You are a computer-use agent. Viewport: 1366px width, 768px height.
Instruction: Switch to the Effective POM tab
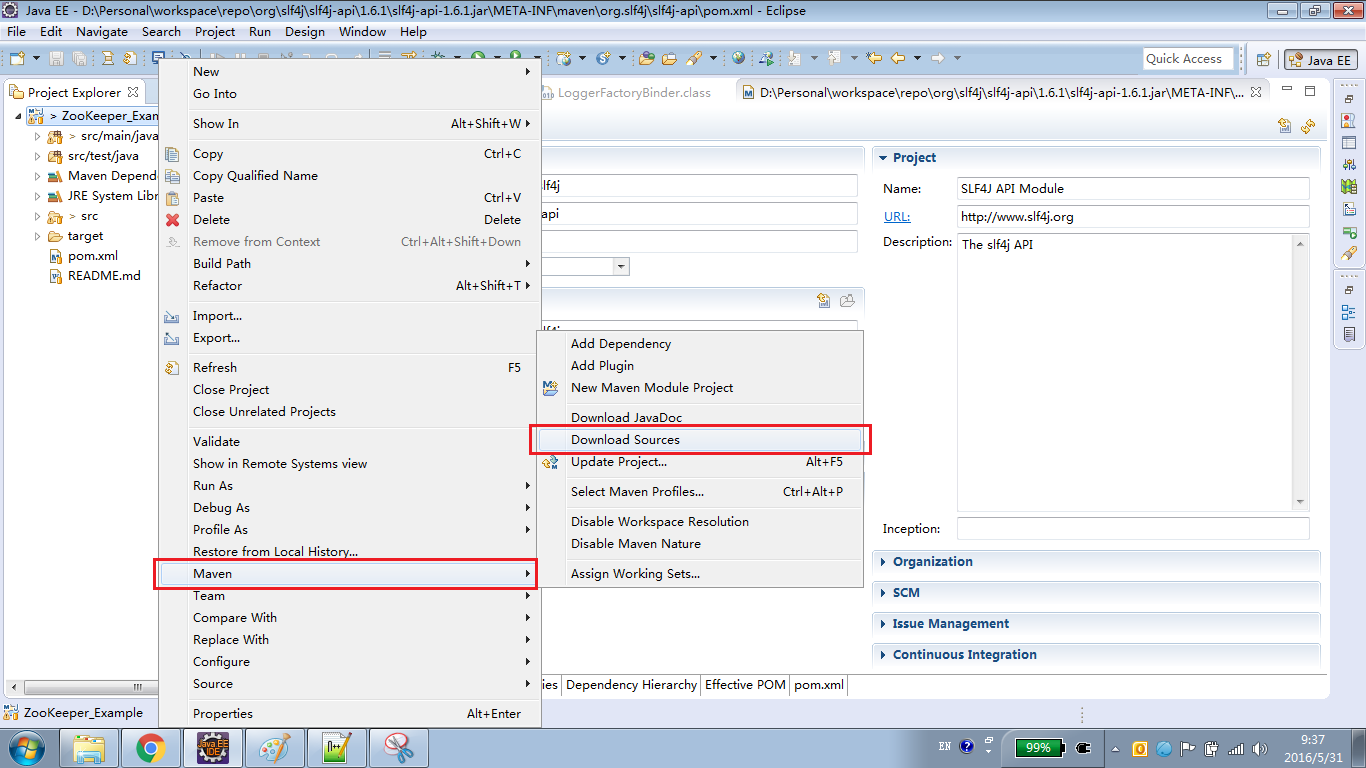pos(745,685)
